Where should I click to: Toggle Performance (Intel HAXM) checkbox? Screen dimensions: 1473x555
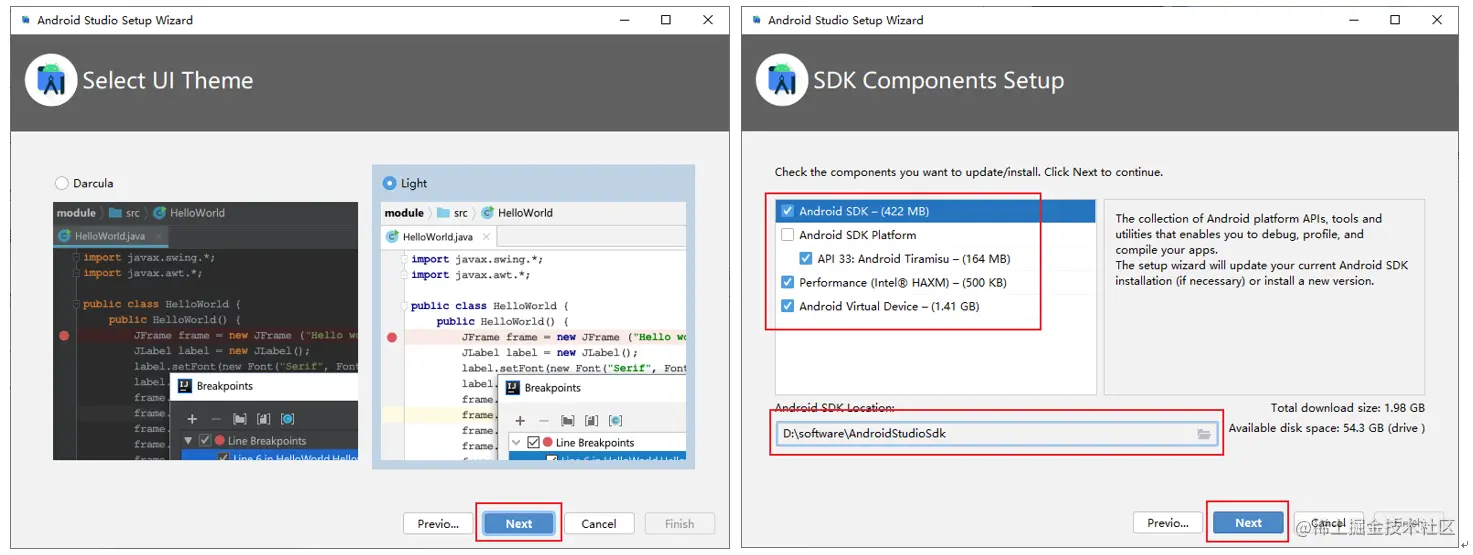788,283
